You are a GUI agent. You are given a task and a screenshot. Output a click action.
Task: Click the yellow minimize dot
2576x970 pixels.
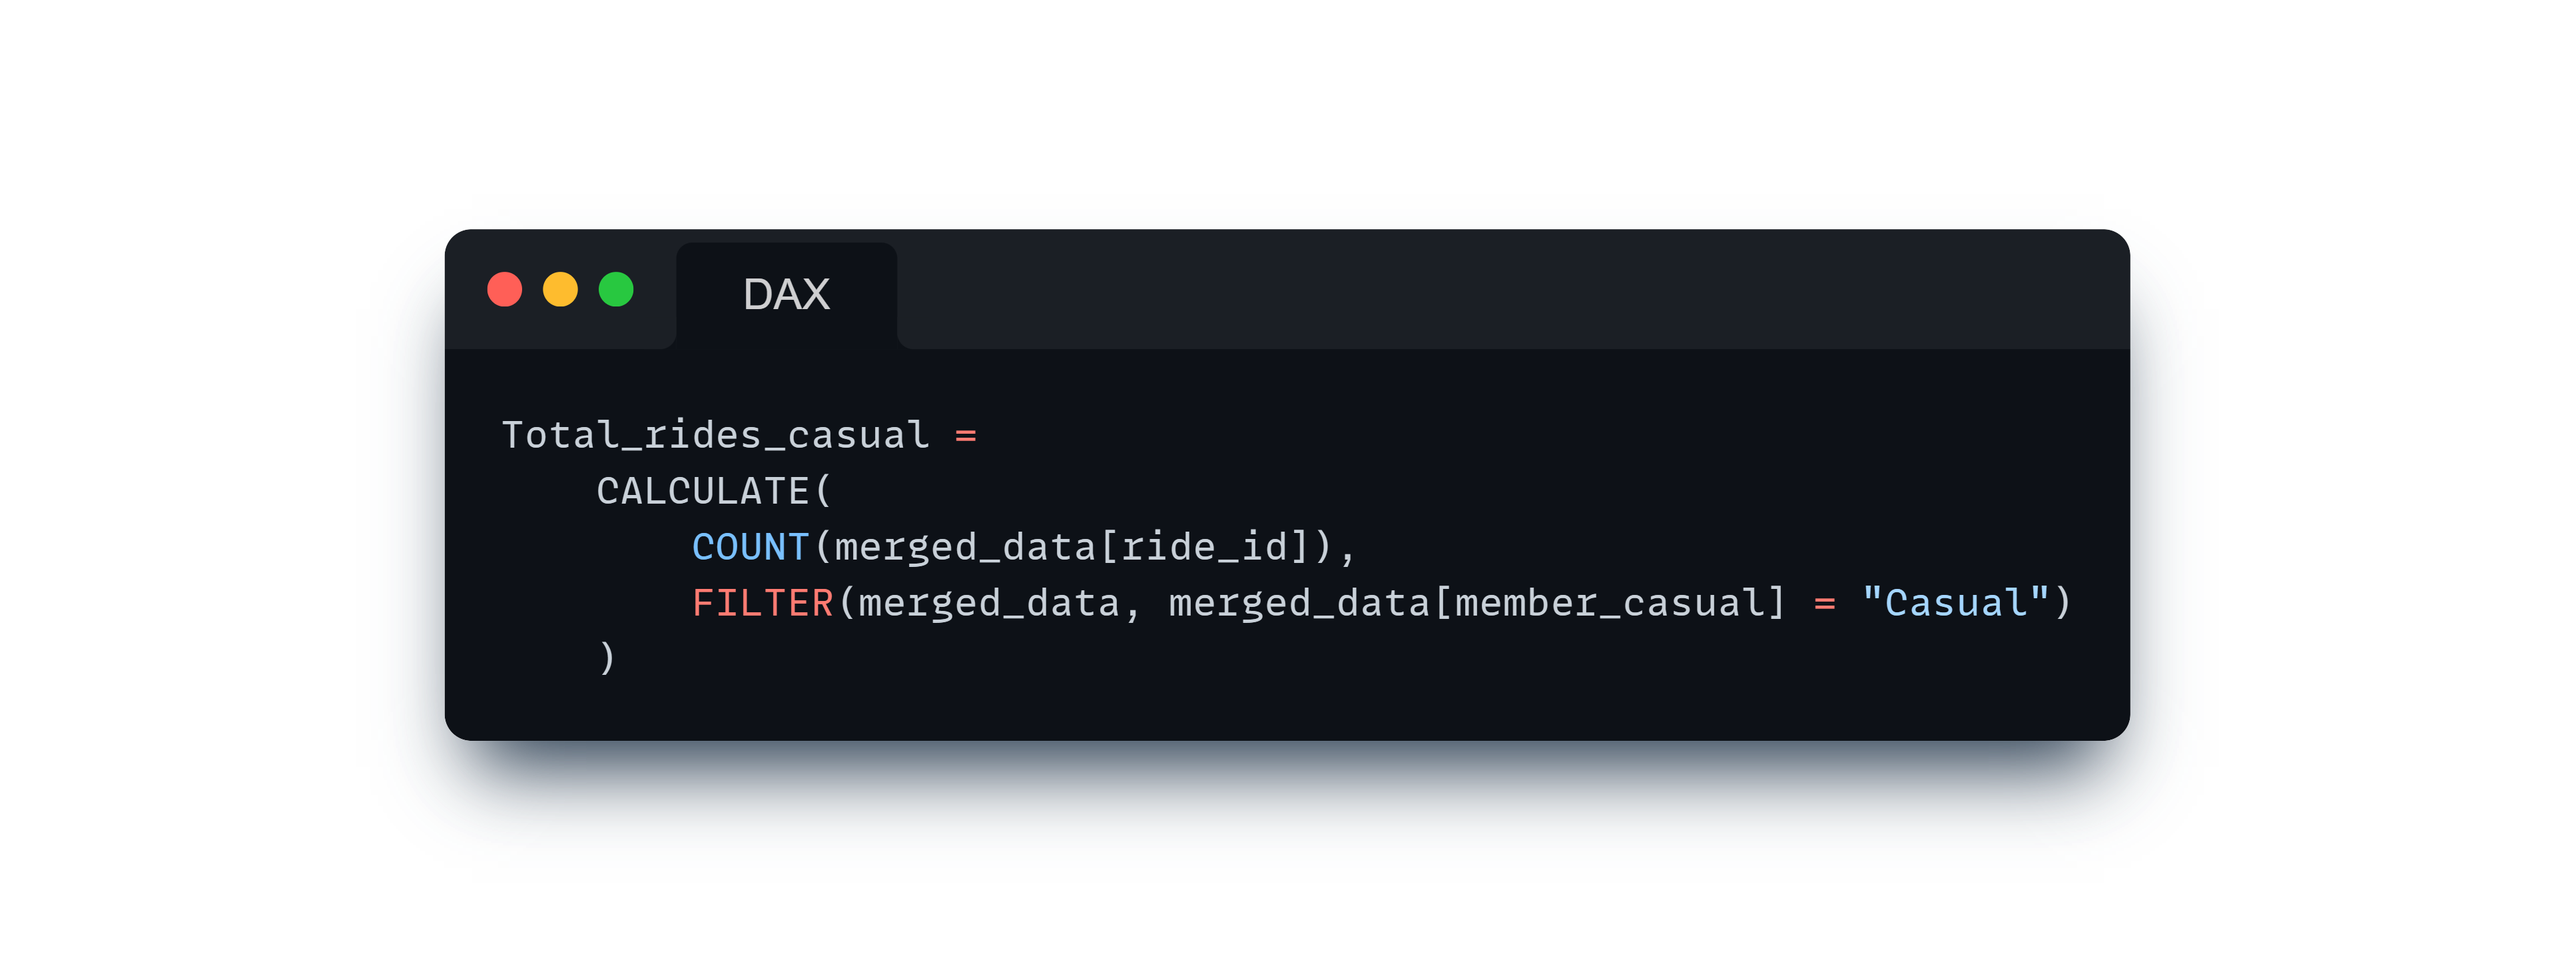(x=560, y=290)
